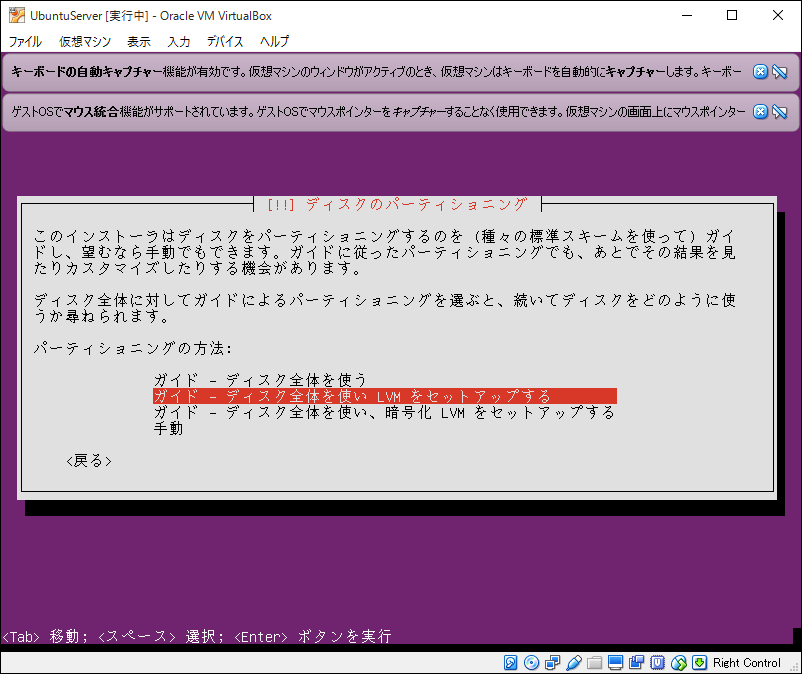Open the ファイル menu
The image size is (802, 674).
(25, 41)
